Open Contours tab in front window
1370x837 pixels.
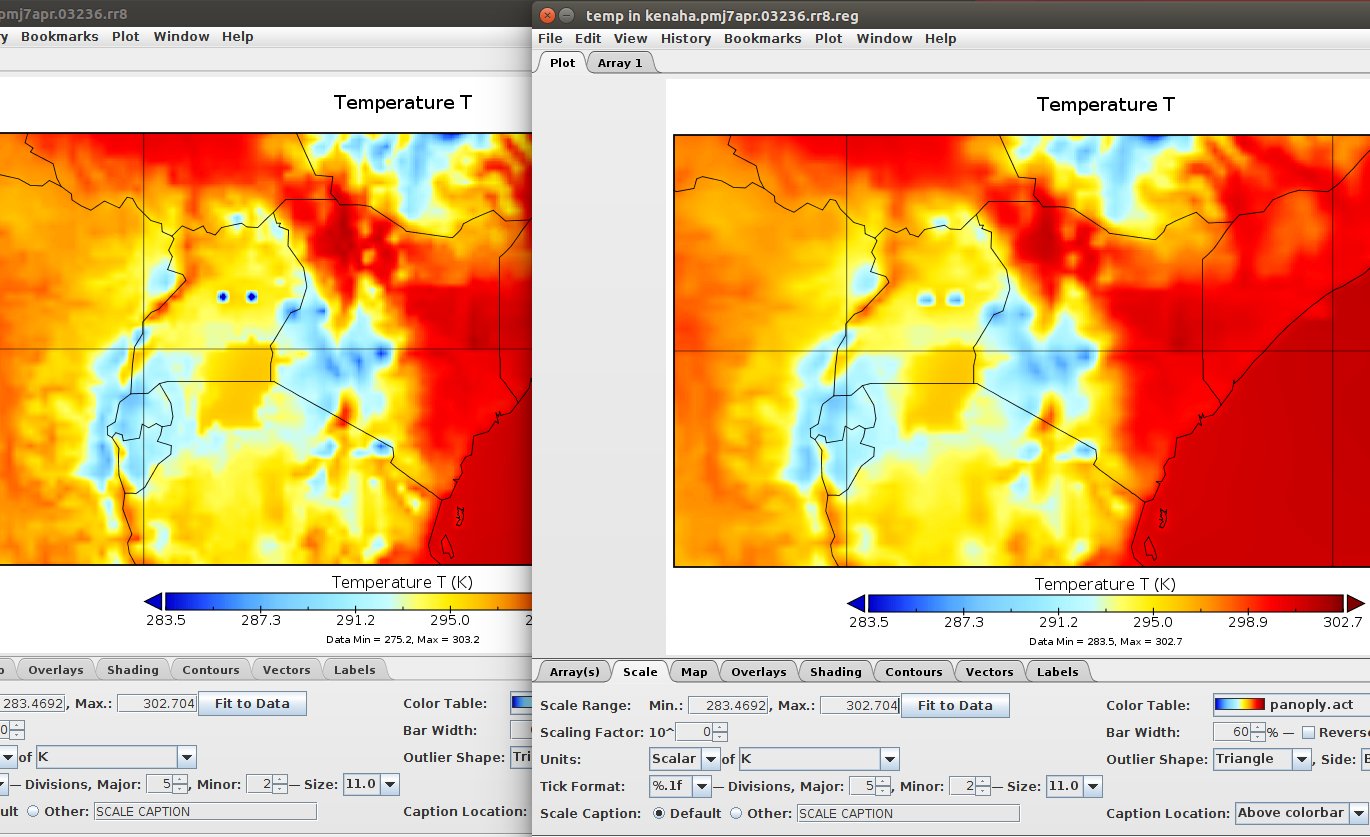click(x=913, y=672)
